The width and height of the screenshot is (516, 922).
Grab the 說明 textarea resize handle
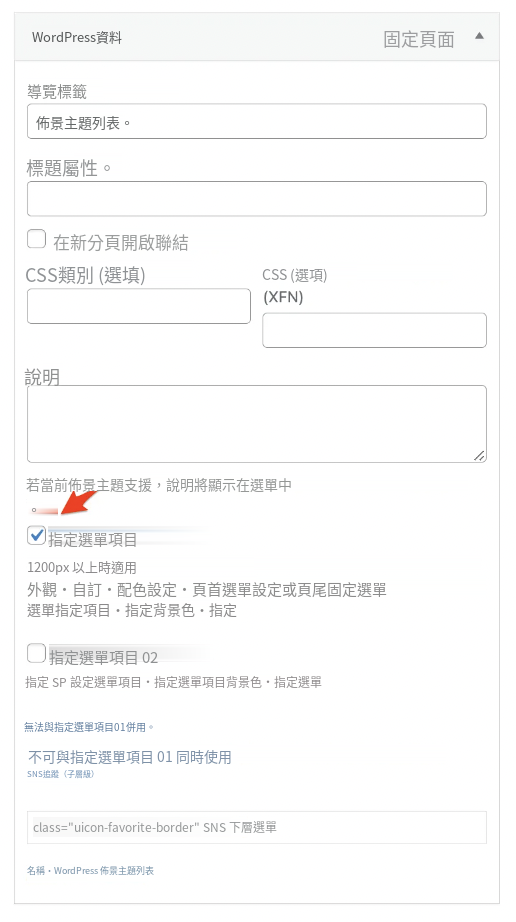click(x=480, y=455)
